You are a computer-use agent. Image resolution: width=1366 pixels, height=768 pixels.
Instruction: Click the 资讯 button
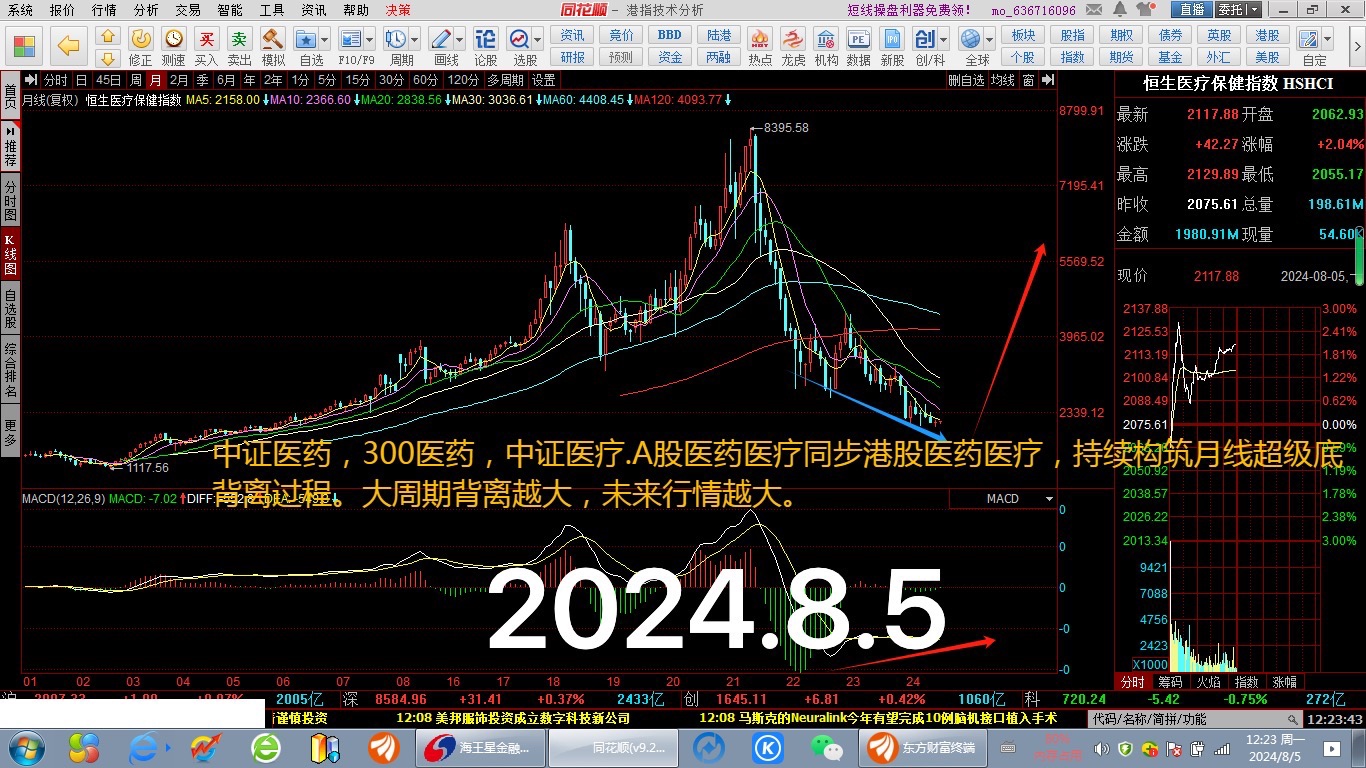click(572, 35)
